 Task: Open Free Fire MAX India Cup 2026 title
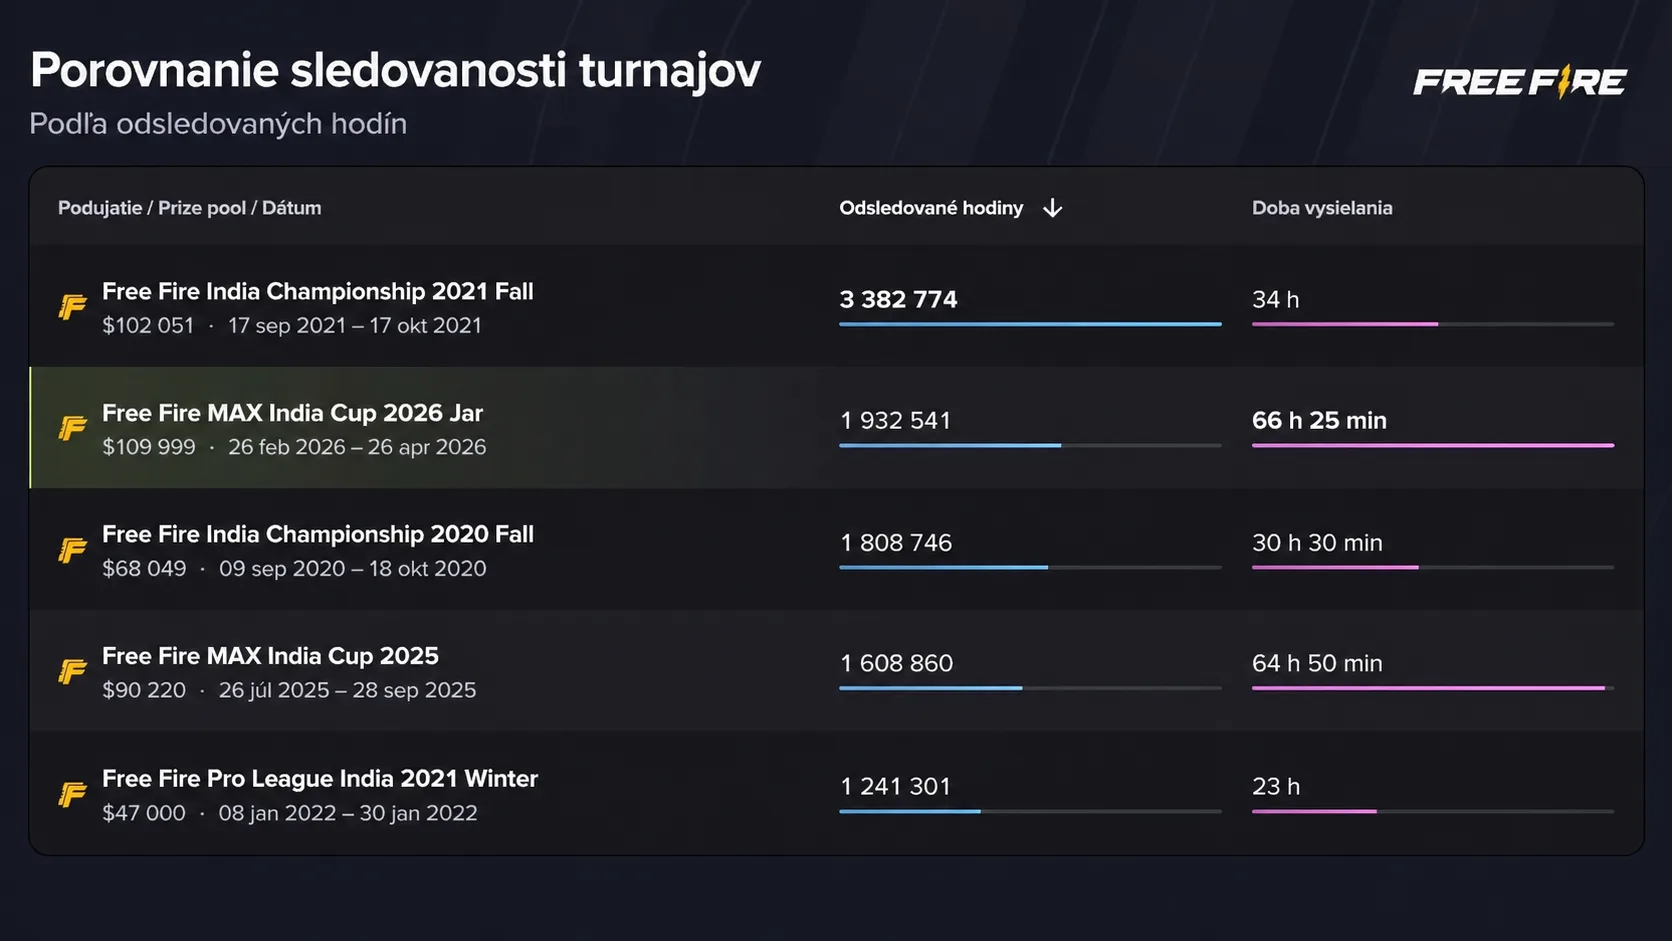tap(292, 413)
